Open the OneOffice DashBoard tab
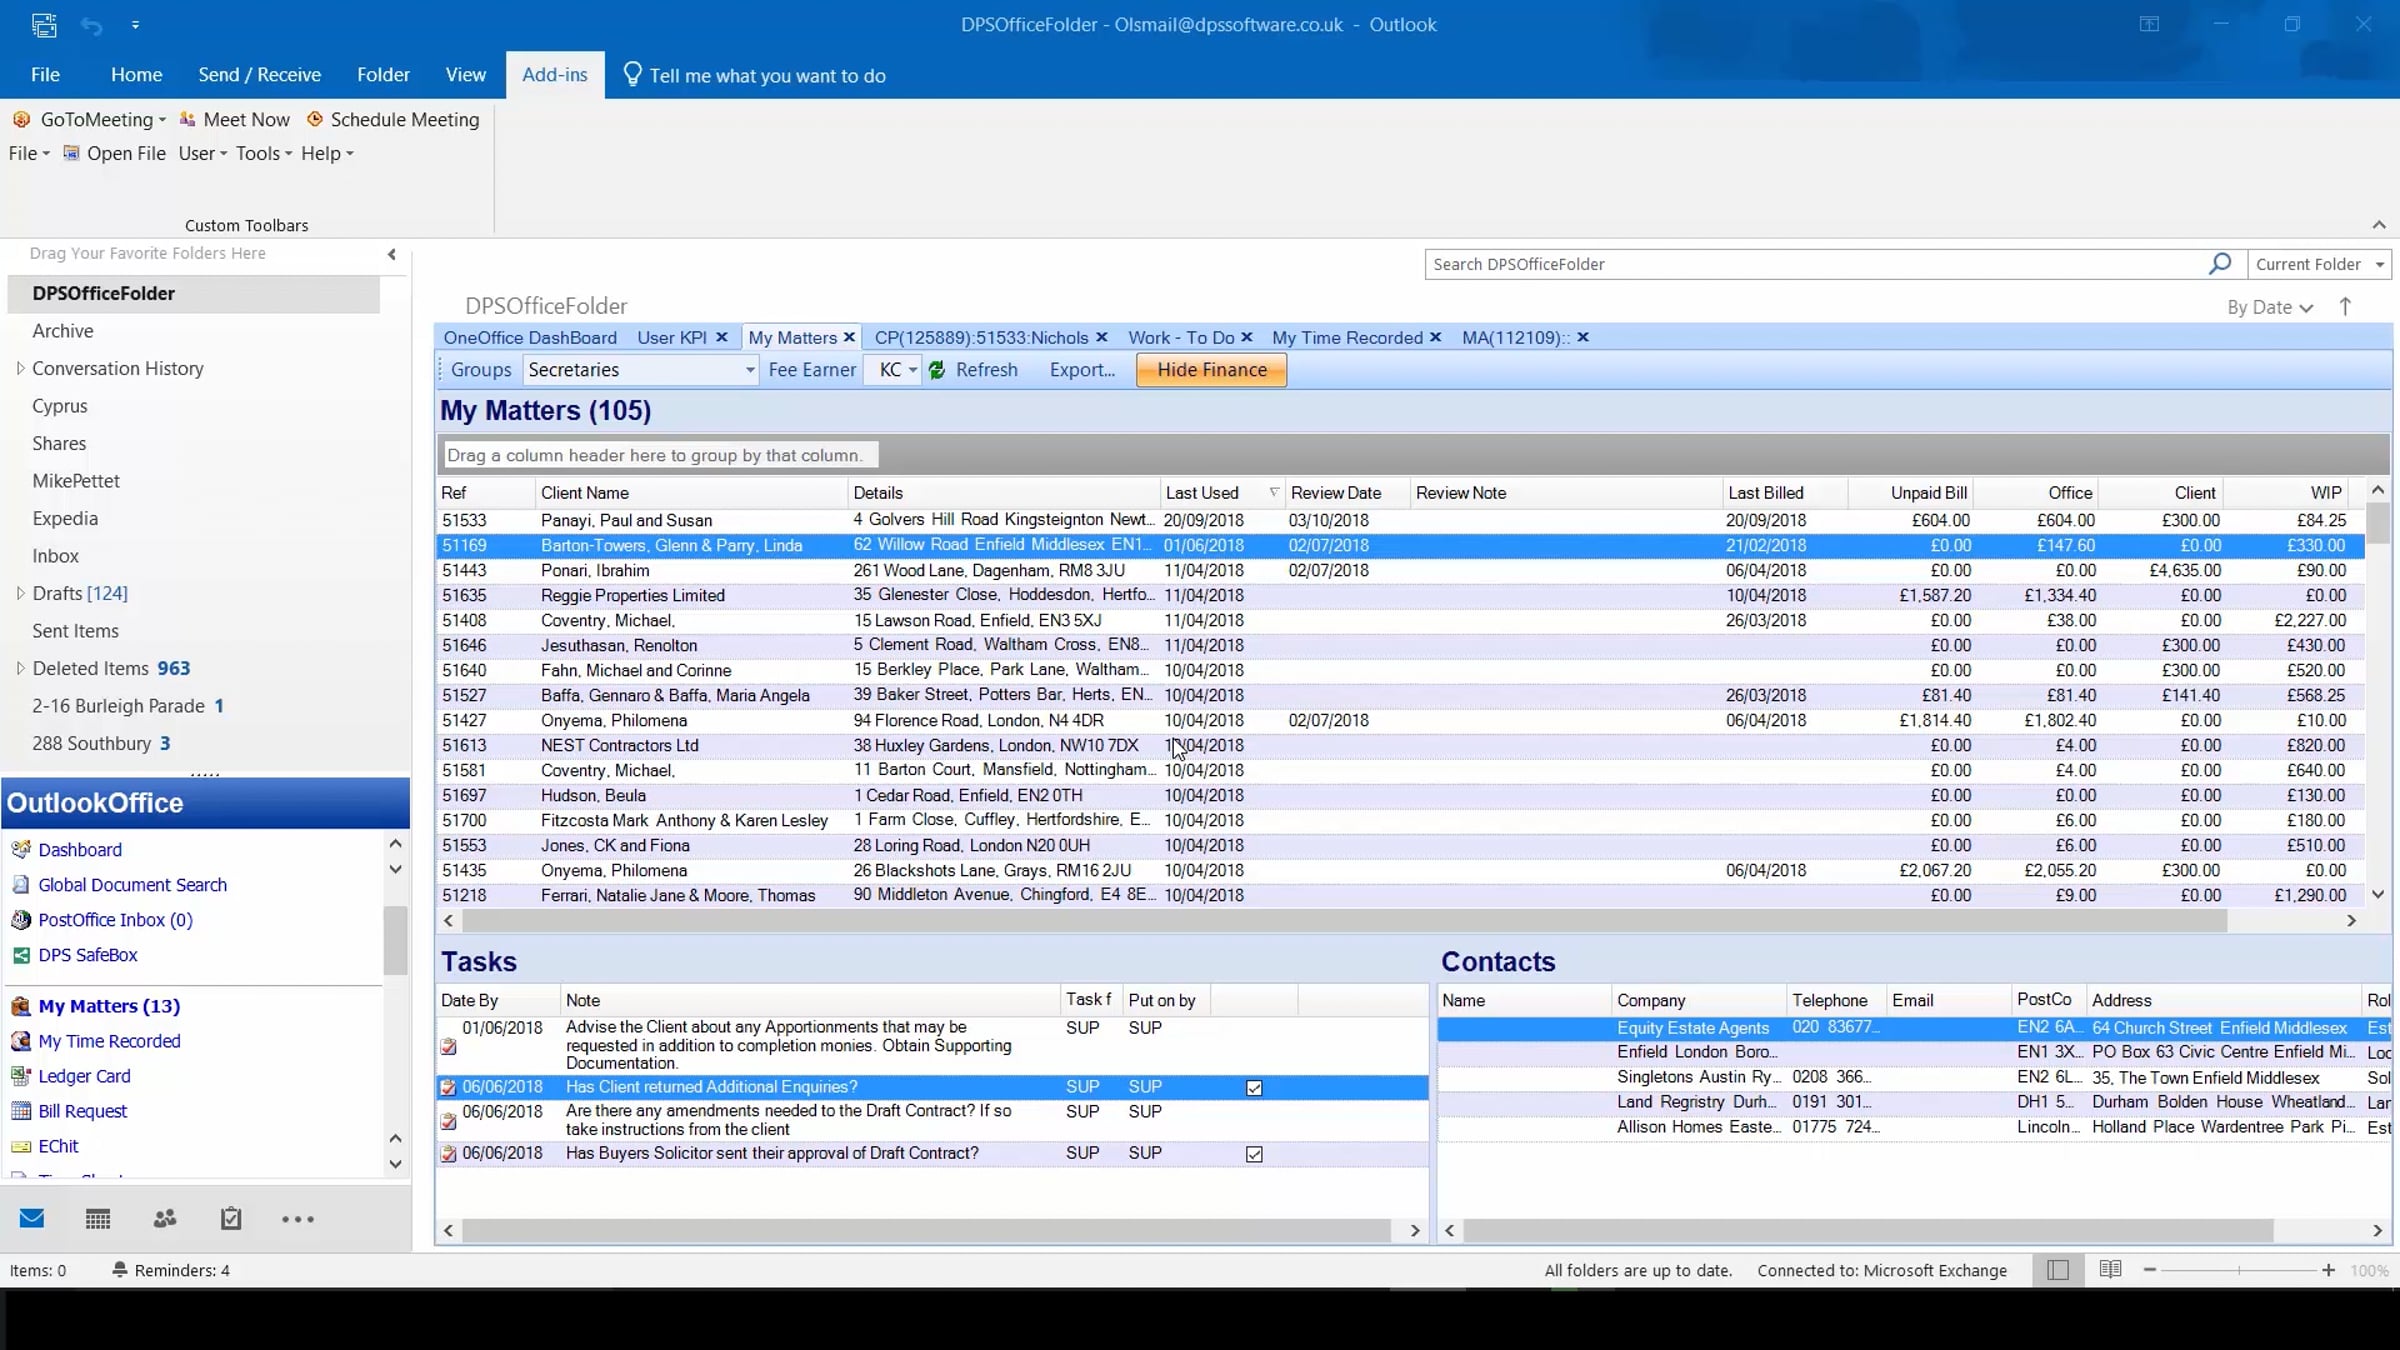The width and height of the screenshot is (2400, 1350). (x=530, y=338)
